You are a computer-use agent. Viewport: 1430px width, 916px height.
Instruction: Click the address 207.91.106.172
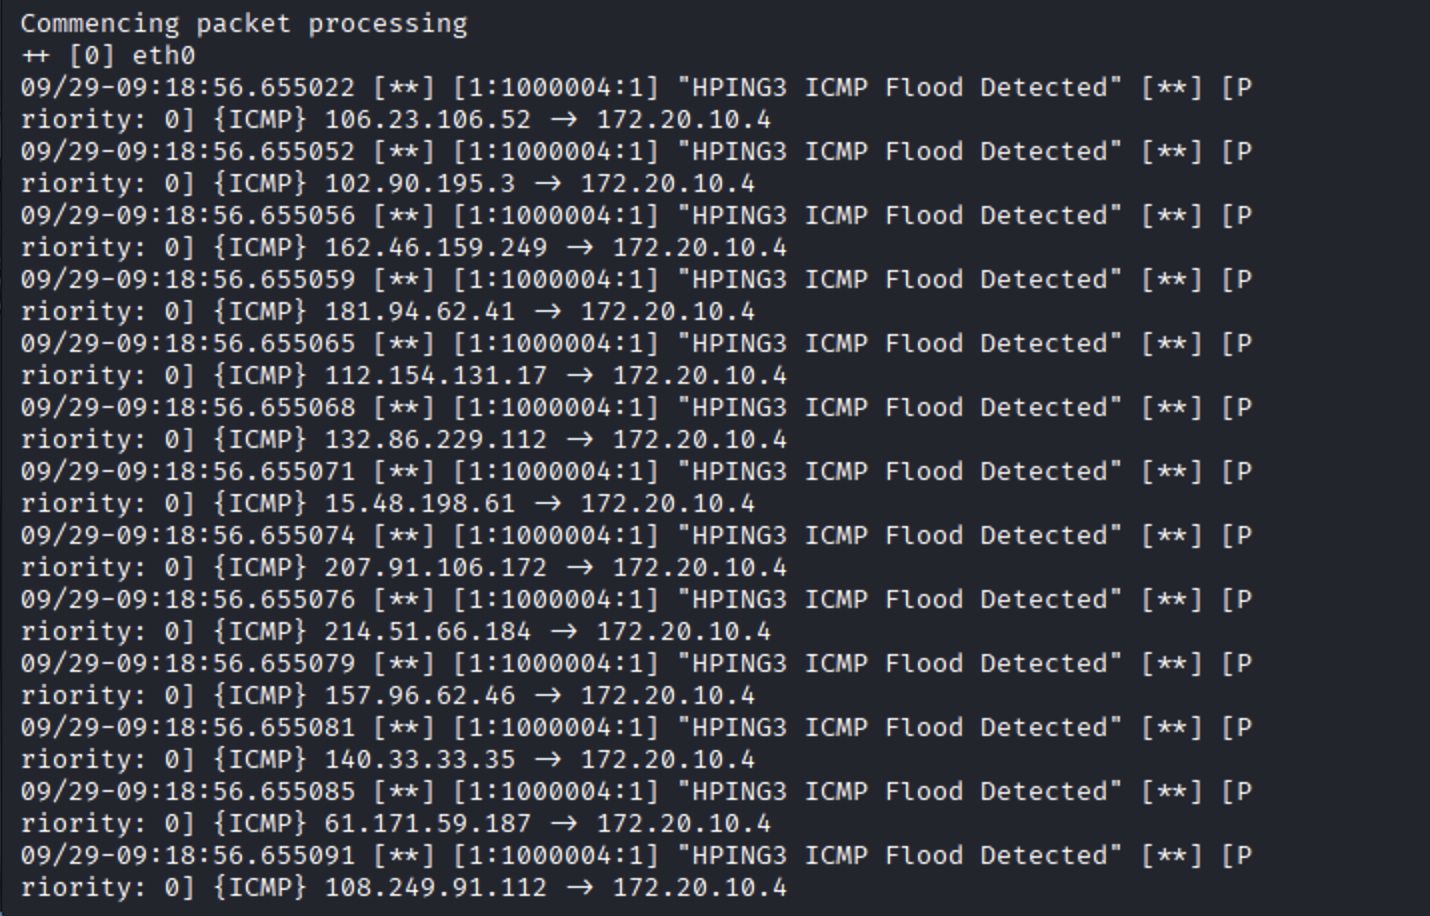click(x=435, y=568)
